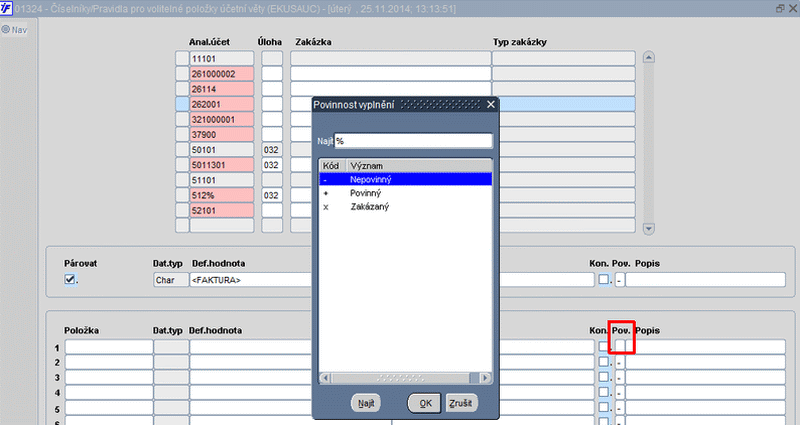Image resolution: width=800 pixels, height=425 pixels.
Task: Click the restore window icon at top right
Action: [x=780, y=8]
